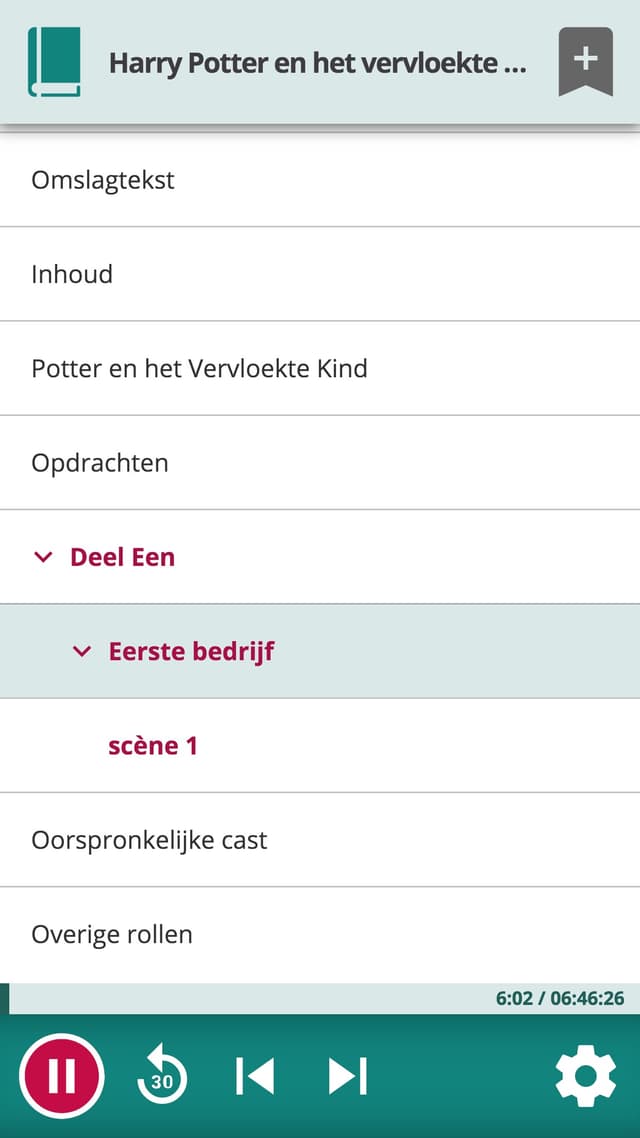
Task: Open the Omslagtekst chapter
Action: click(320, 180)
